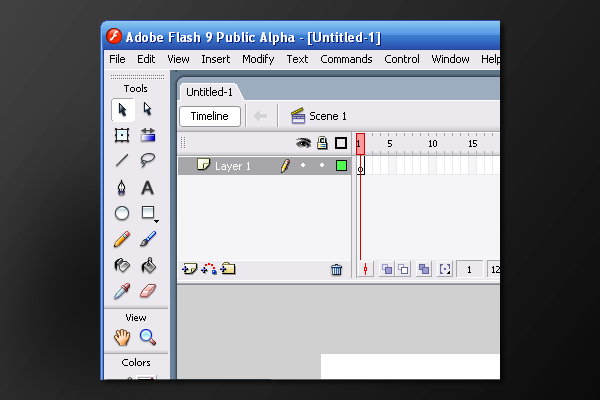
Task: Enable Onion Skin mode
Action: pyautogui.click(x=387, y=269)
